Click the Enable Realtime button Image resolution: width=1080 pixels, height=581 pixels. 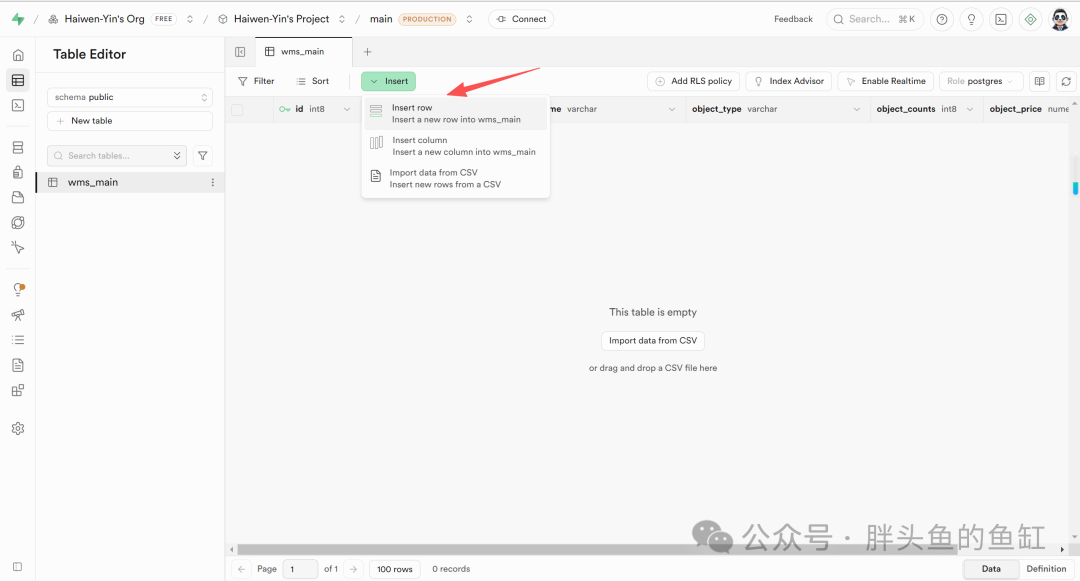tap(886, 81)
